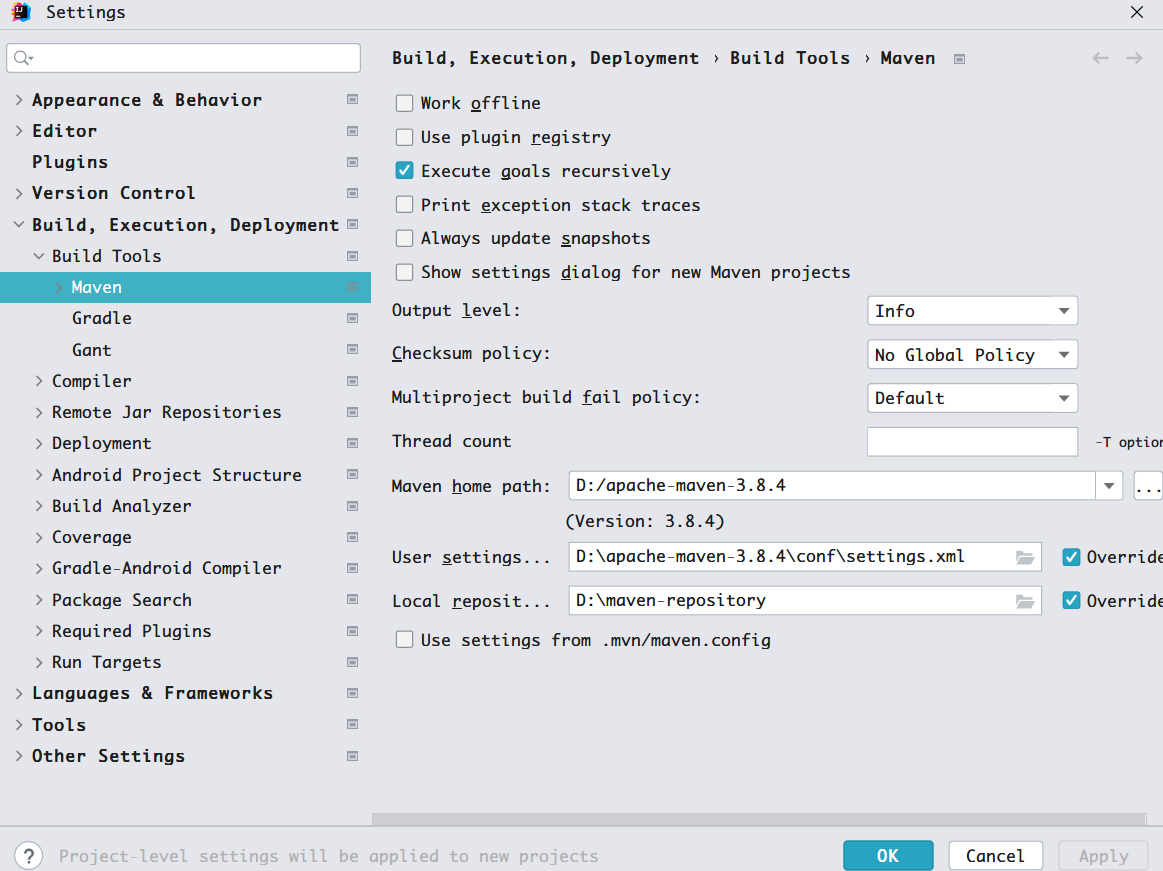Check Show settings dialog for new Maven projects
Screen dimensions: 1163x871
[404, 272]
